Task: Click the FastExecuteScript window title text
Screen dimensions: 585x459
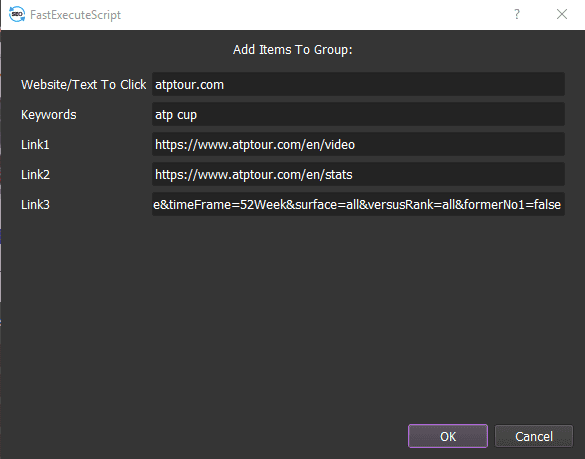Action: click(x=75, y=15)
